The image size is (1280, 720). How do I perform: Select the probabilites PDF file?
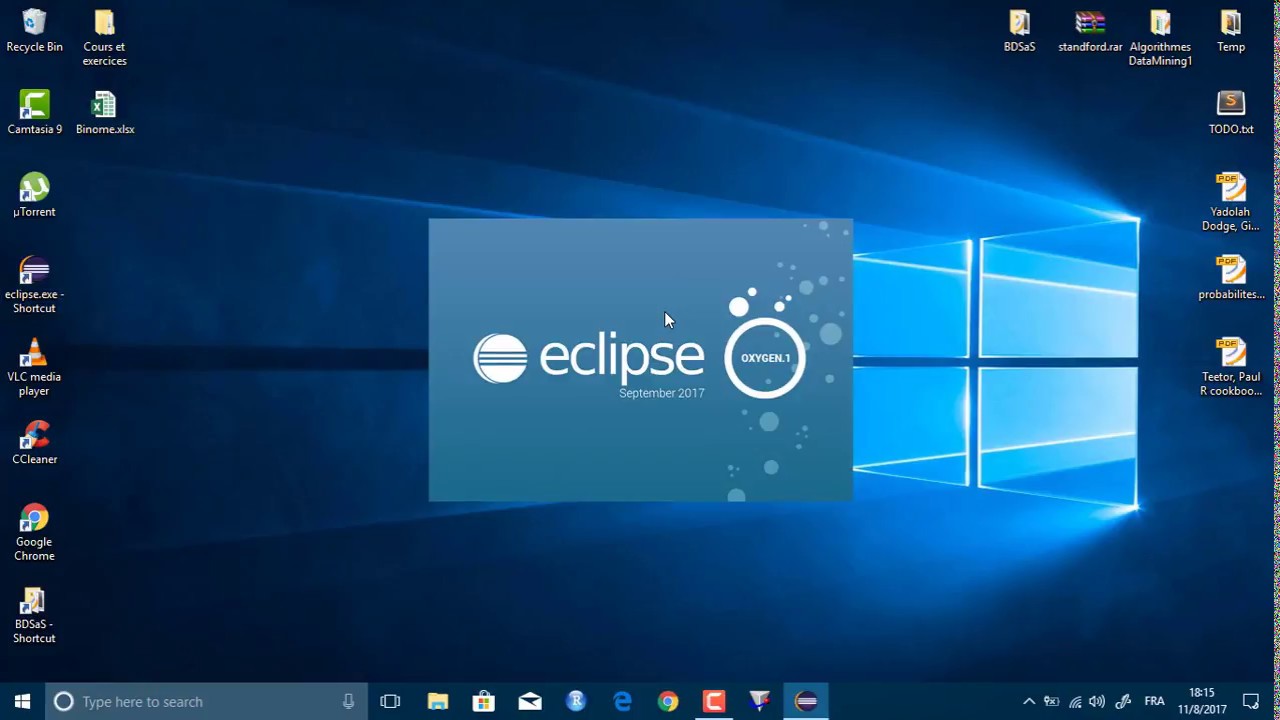(1231, 278)
